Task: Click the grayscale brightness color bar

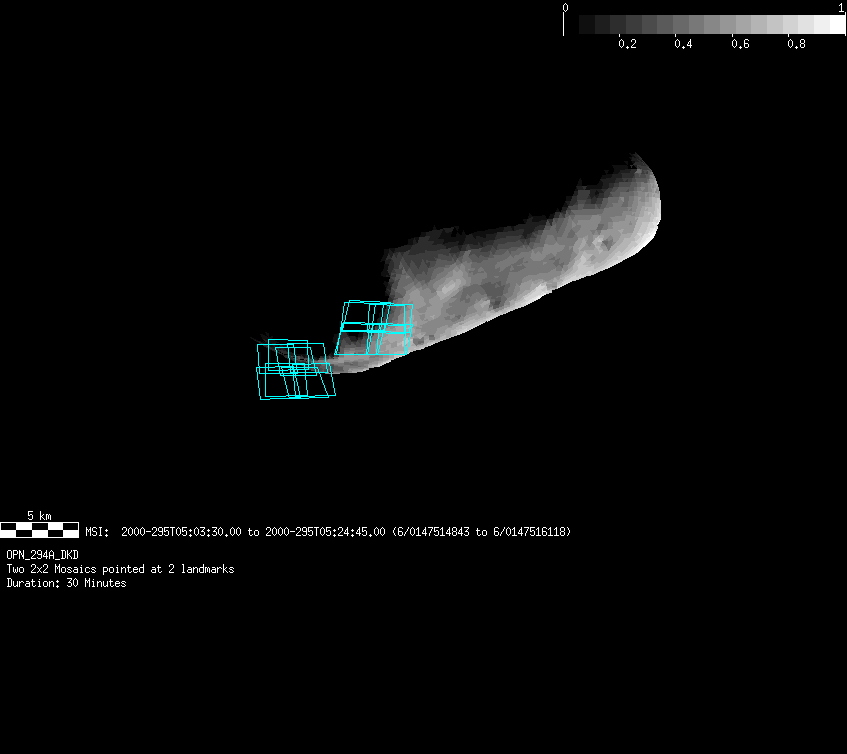Action: 704,24
